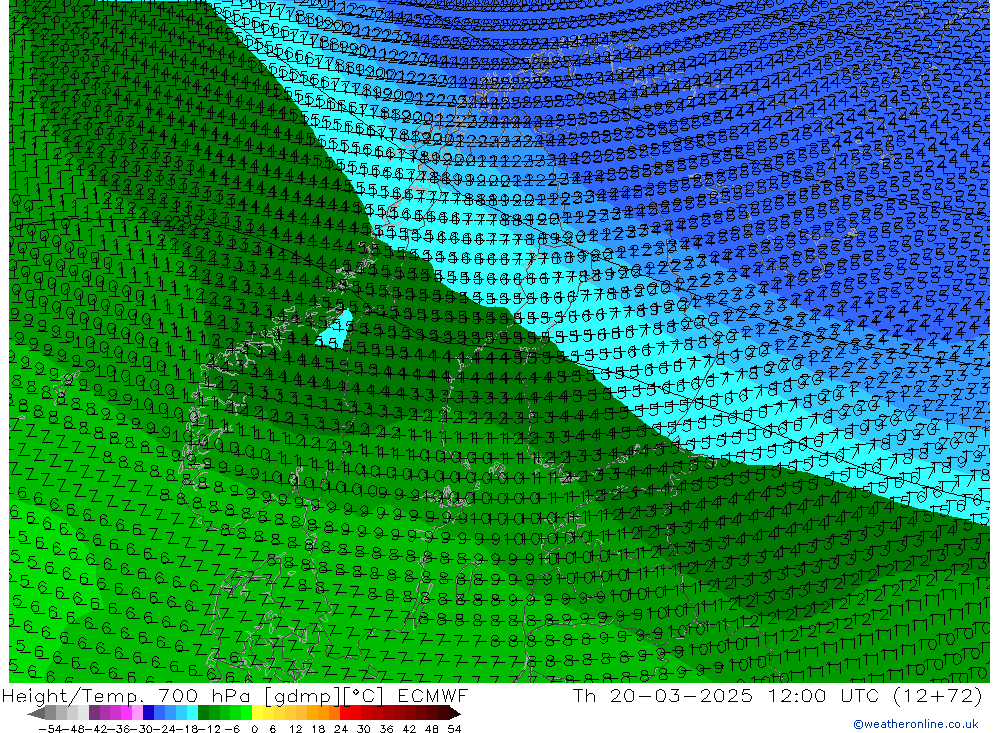The height and width of the screenshot is (733, 1000).
Task: Click the '-54' legend scale value
Action: point(50,729)
